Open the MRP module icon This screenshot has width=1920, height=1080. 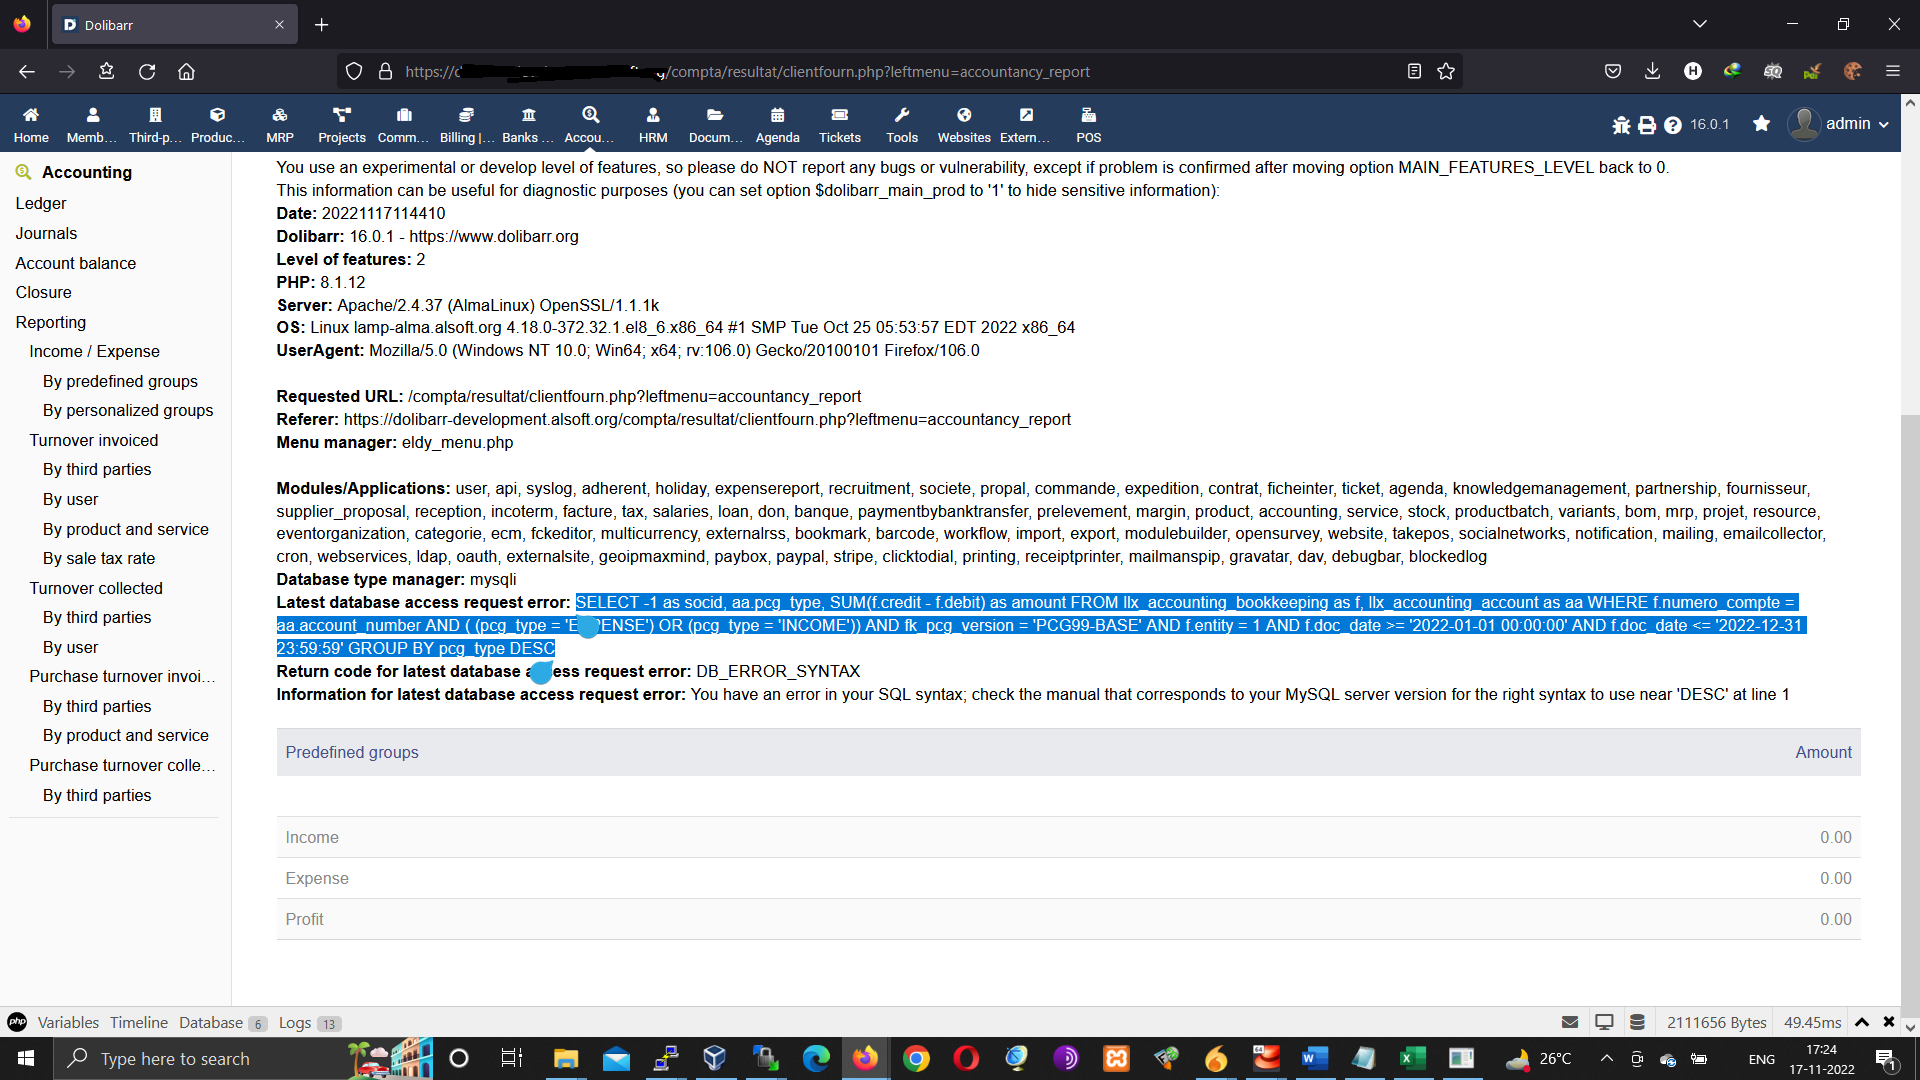point(279,122)
